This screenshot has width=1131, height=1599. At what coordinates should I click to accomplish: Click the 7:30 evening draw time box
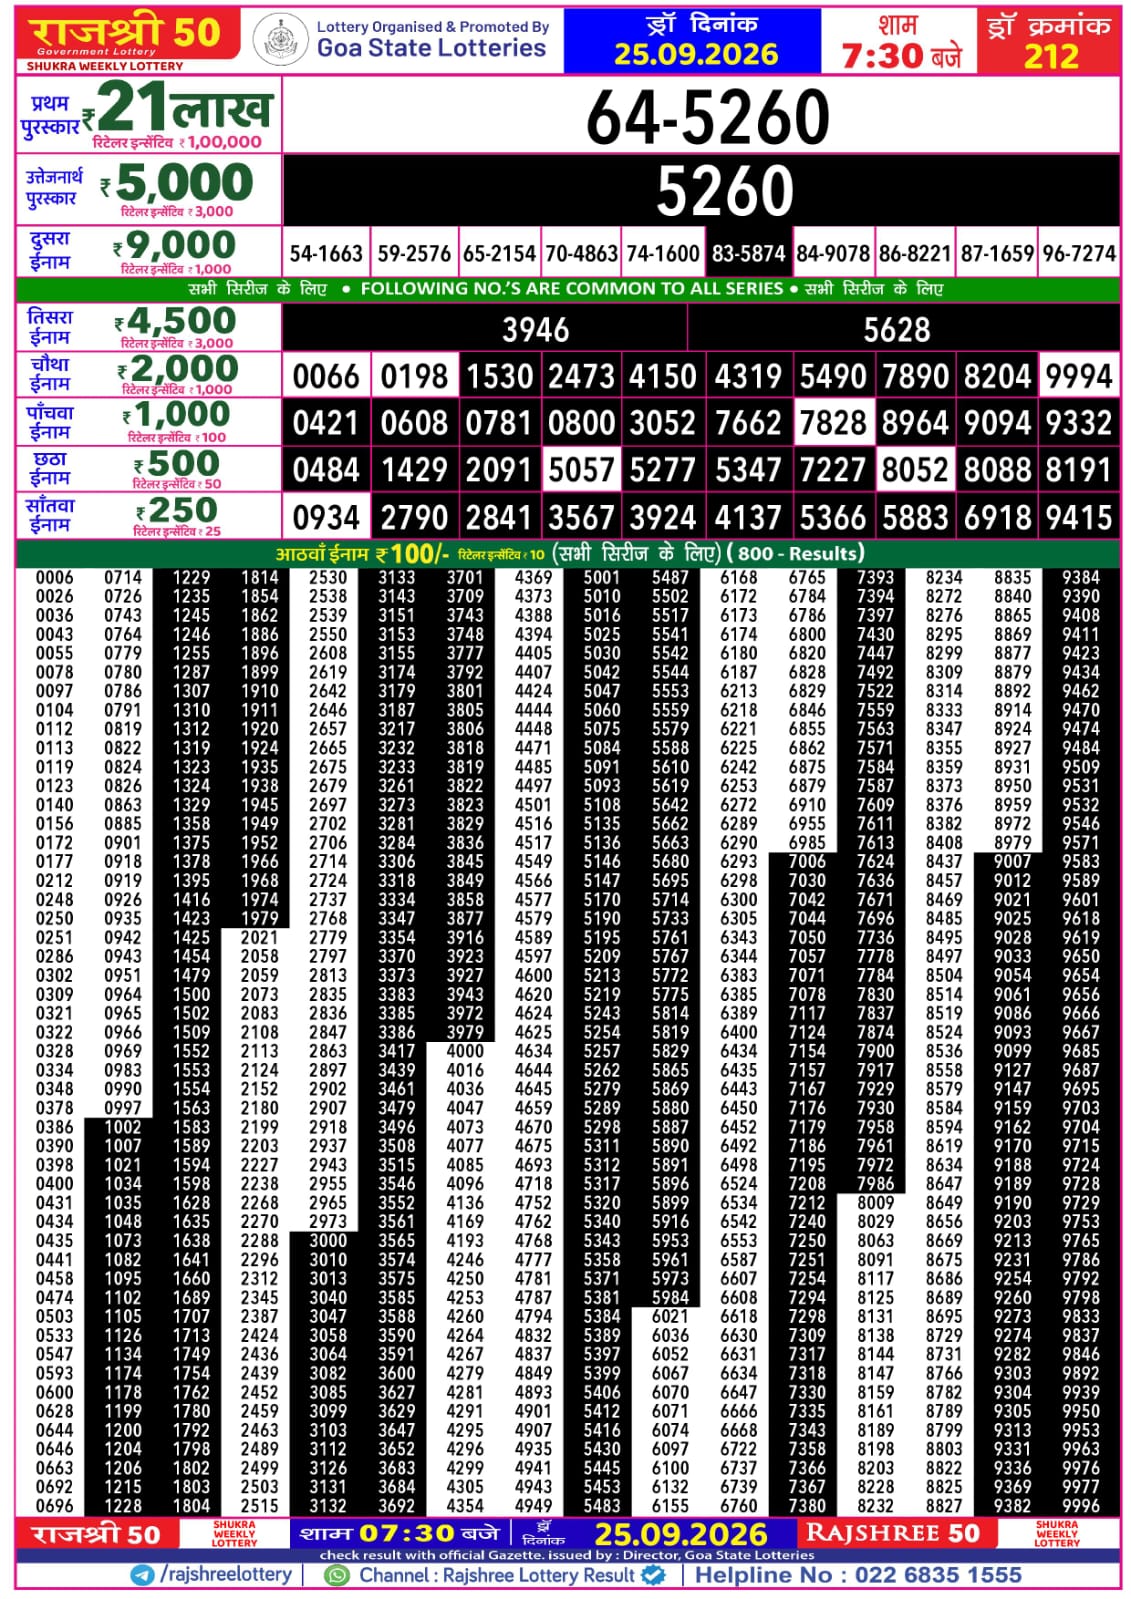tap(899, 41)
